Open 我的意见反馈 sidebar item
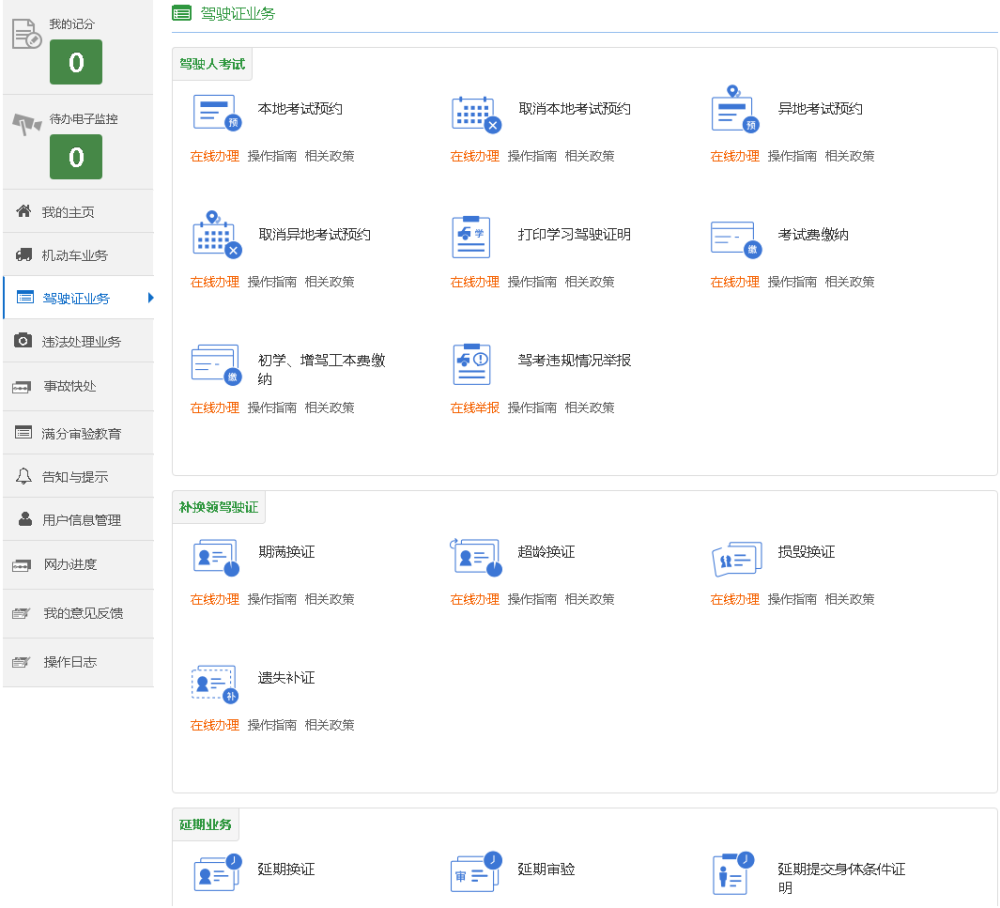1000x908 pixels. tap(78, 614)
